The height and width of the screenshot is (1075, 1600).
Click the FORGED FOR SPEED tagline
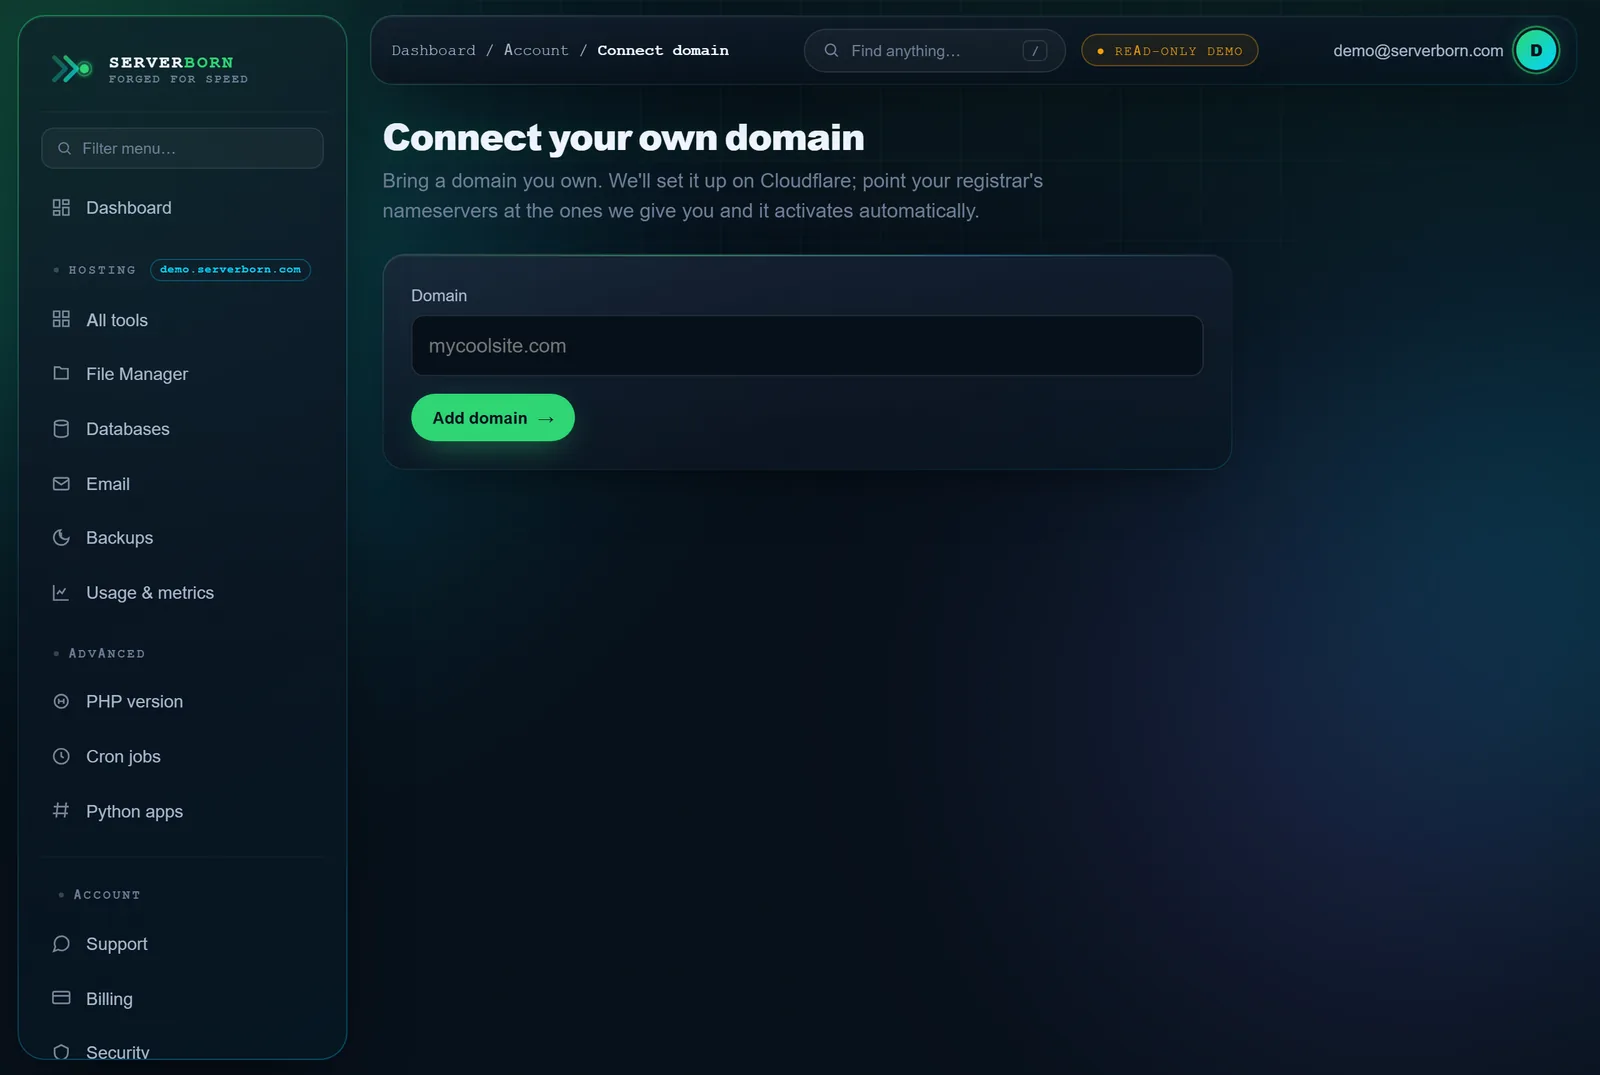click(x=178, y=79)
